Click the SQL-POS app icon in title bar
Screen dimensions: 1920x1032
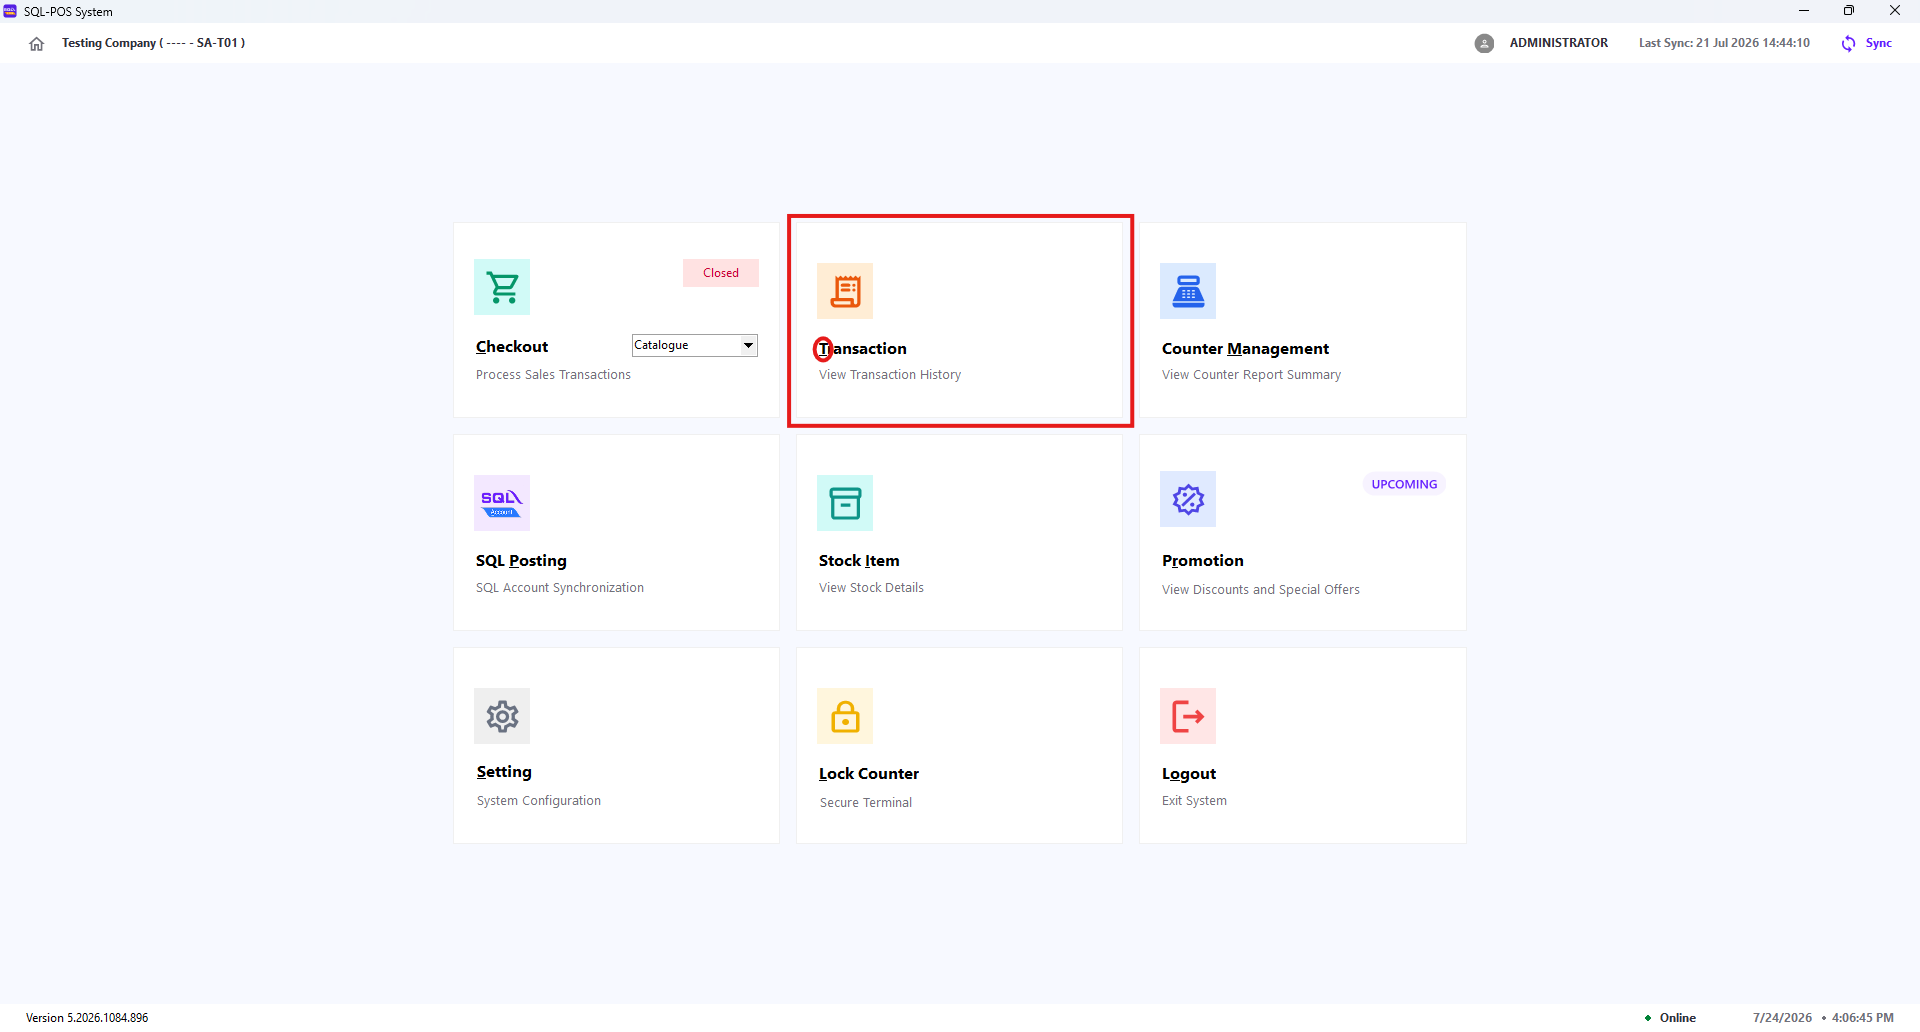(10, 11)
